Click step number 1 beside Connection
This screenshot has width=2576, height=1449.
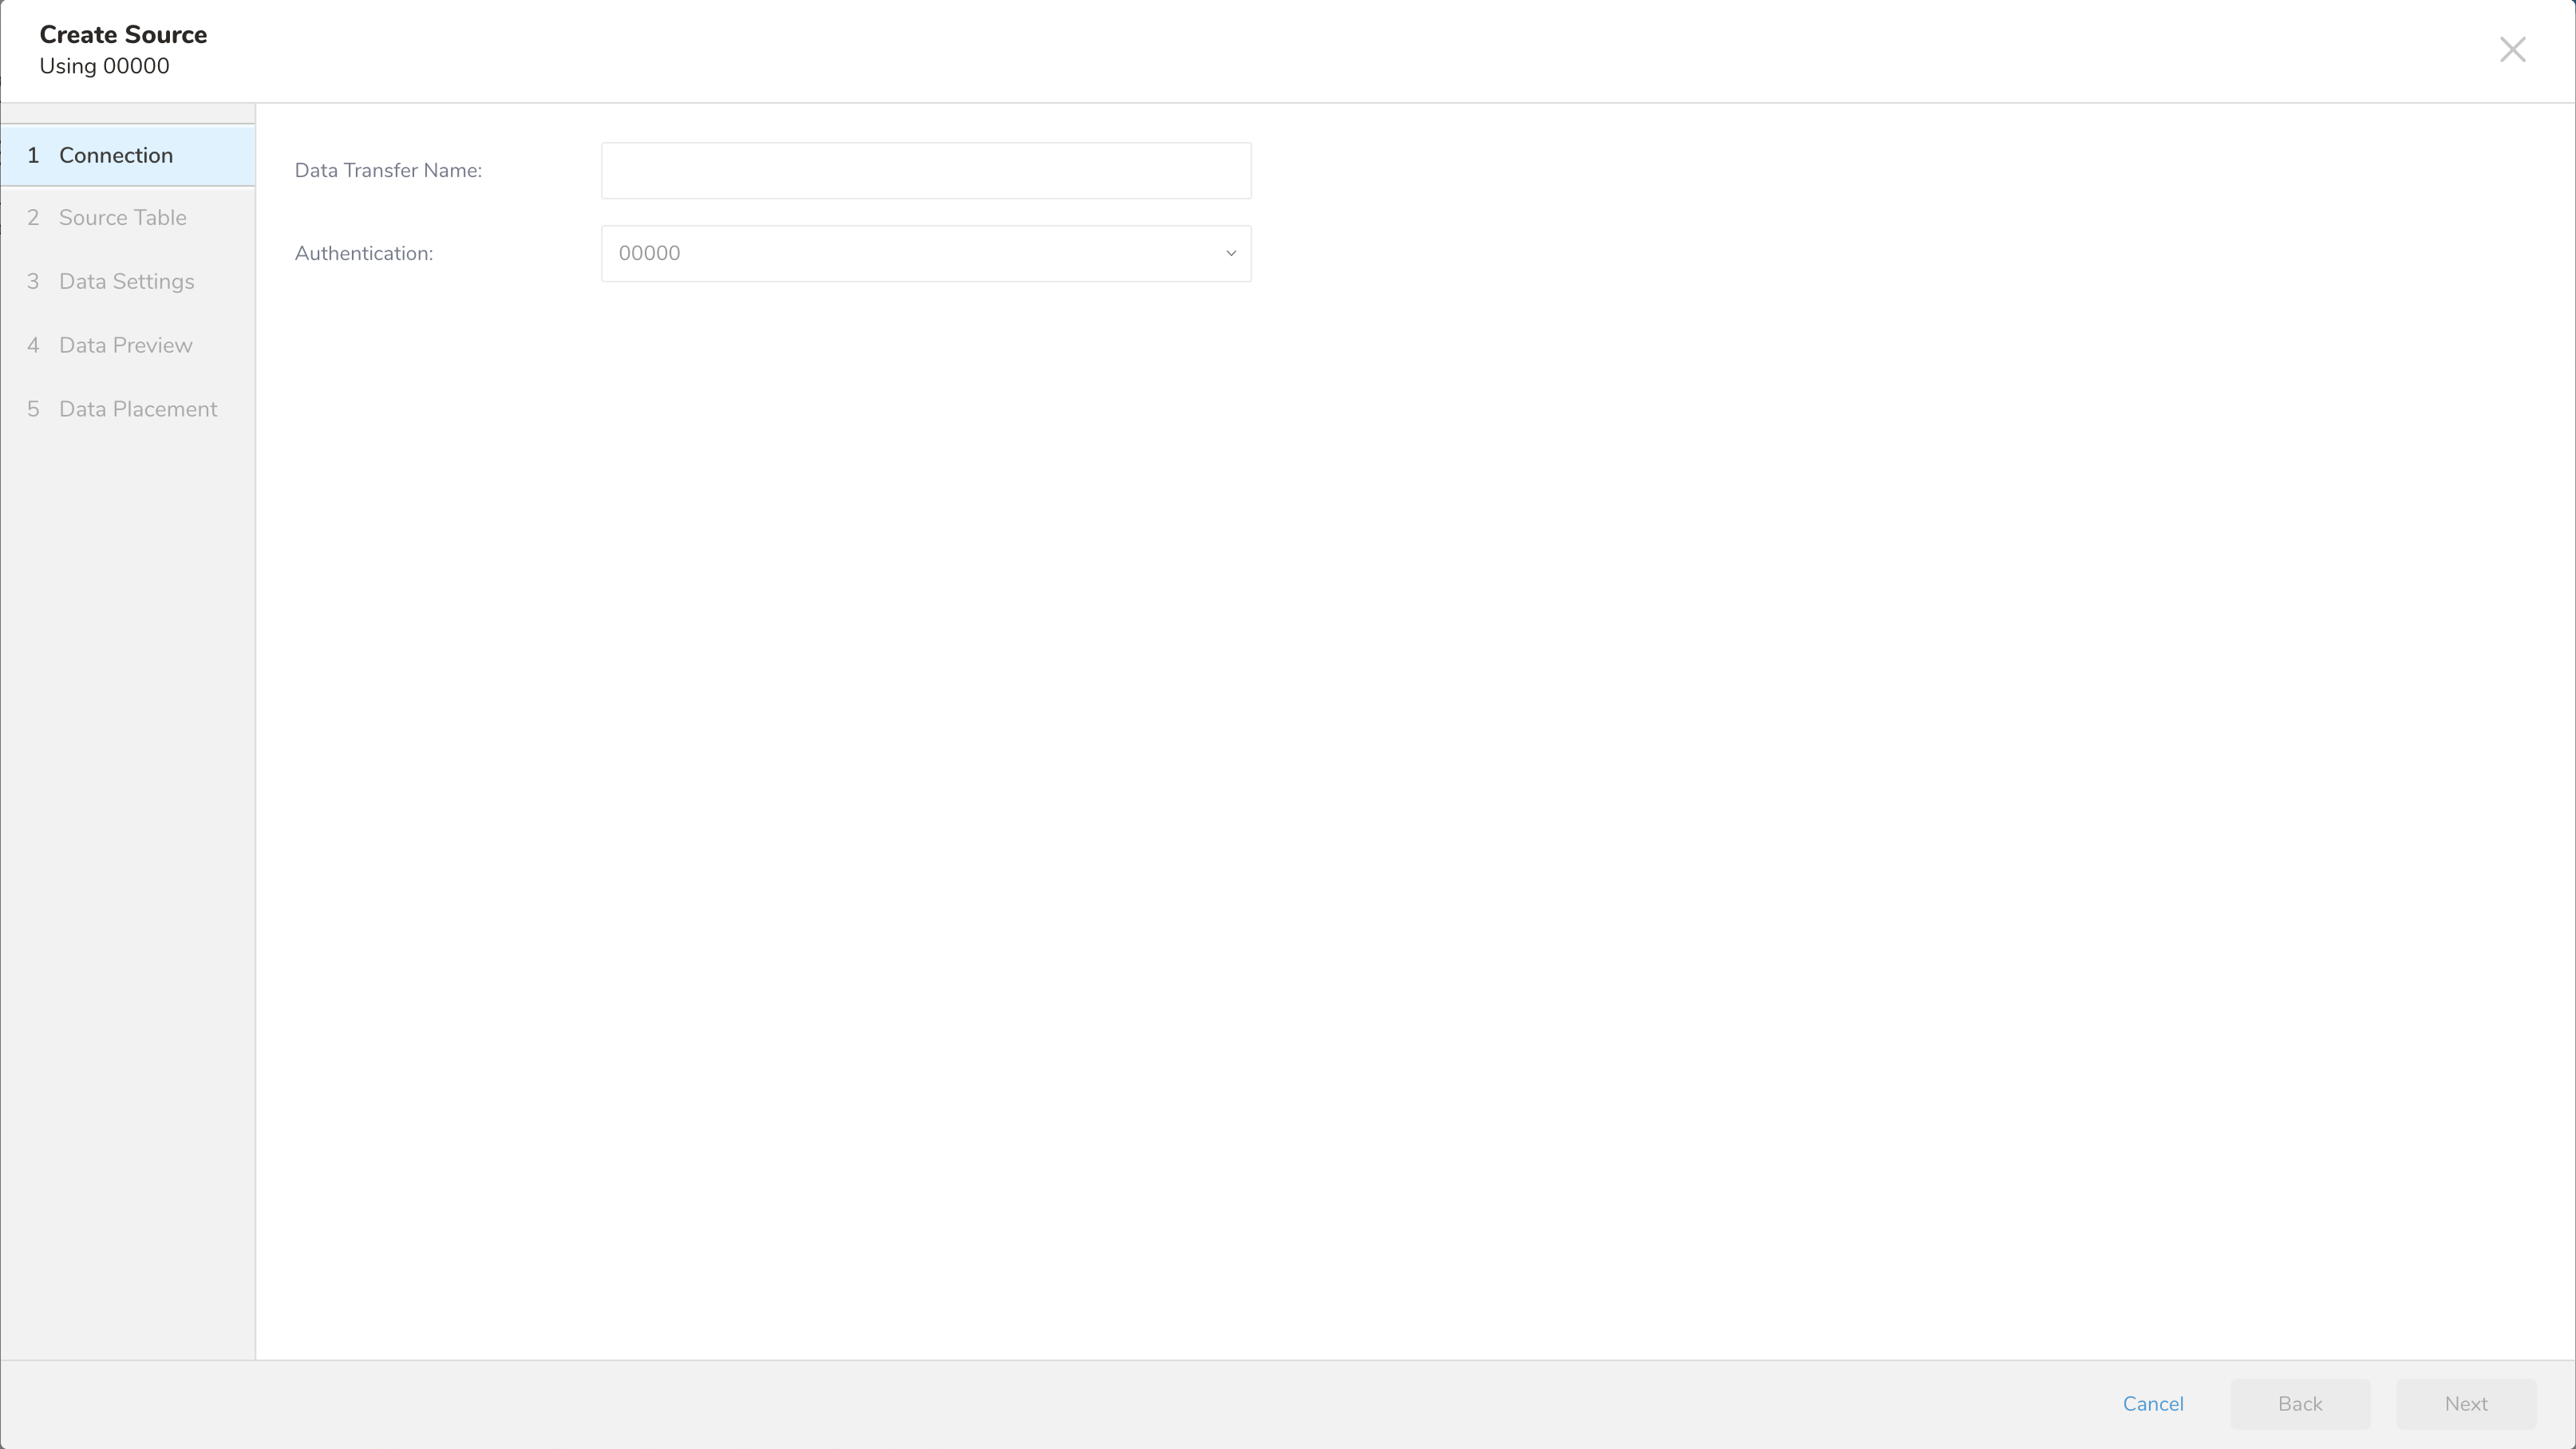click(x=33, y=156)
